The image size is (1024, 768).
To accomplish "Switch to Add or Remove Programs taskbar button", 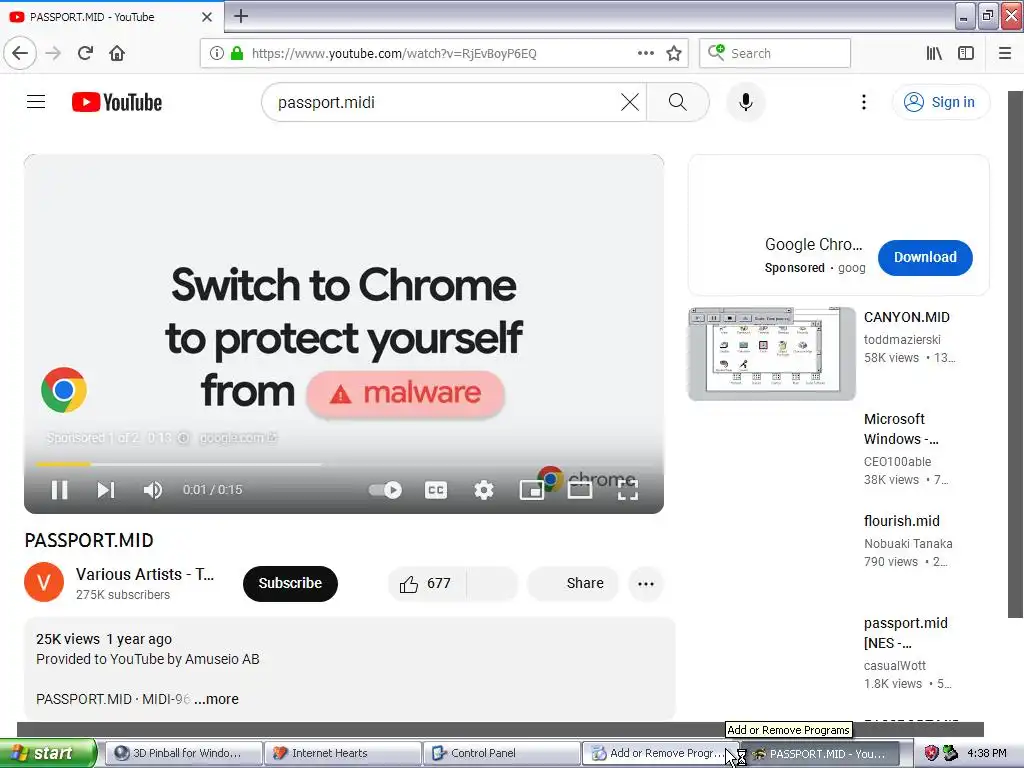I will 660,753.
